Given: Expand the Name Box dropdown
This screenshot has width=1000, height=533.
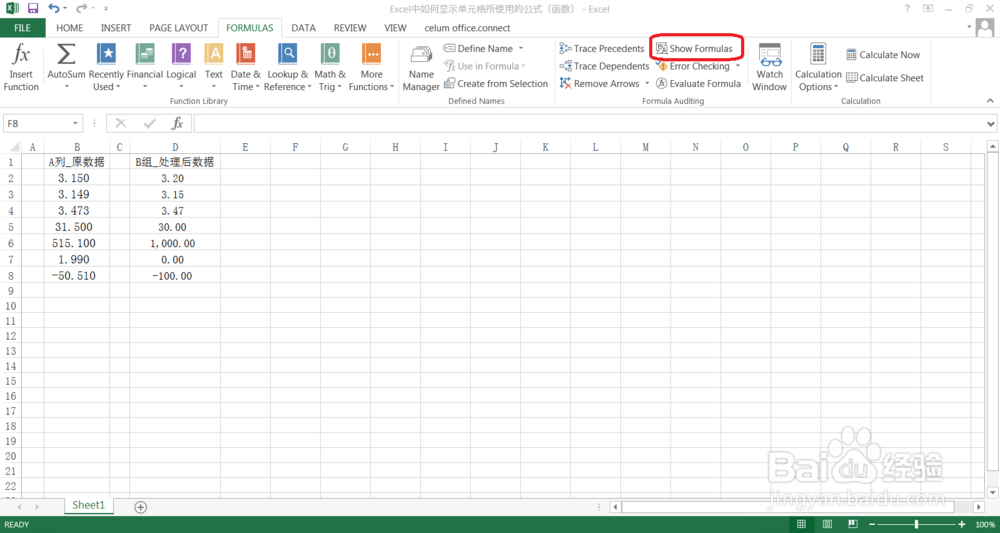Looking at the screenshot, I should (x=76, y=123).
